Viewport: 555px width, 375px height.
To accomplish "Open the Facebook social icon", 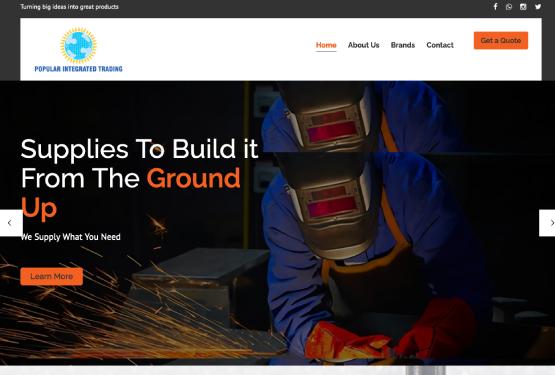I will click(496, 7).
